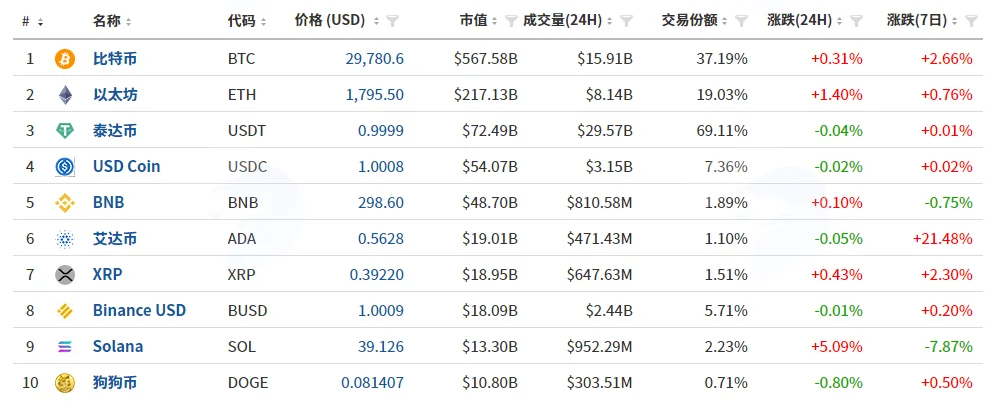Open the BNB name link
This screenshot has height=411, width=992.
pyautogui.click(x=108, y=203)
